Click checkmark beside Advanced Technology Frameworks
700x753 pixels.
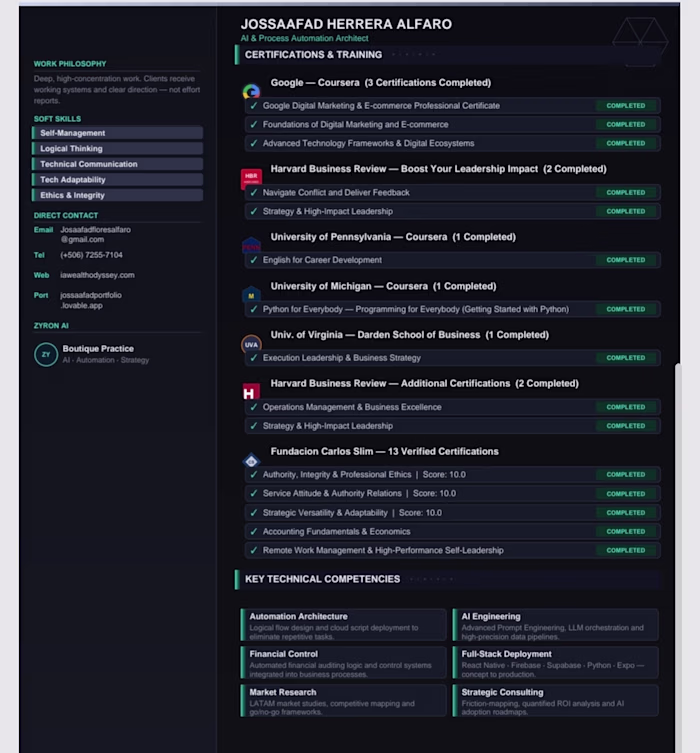[254, 143]
